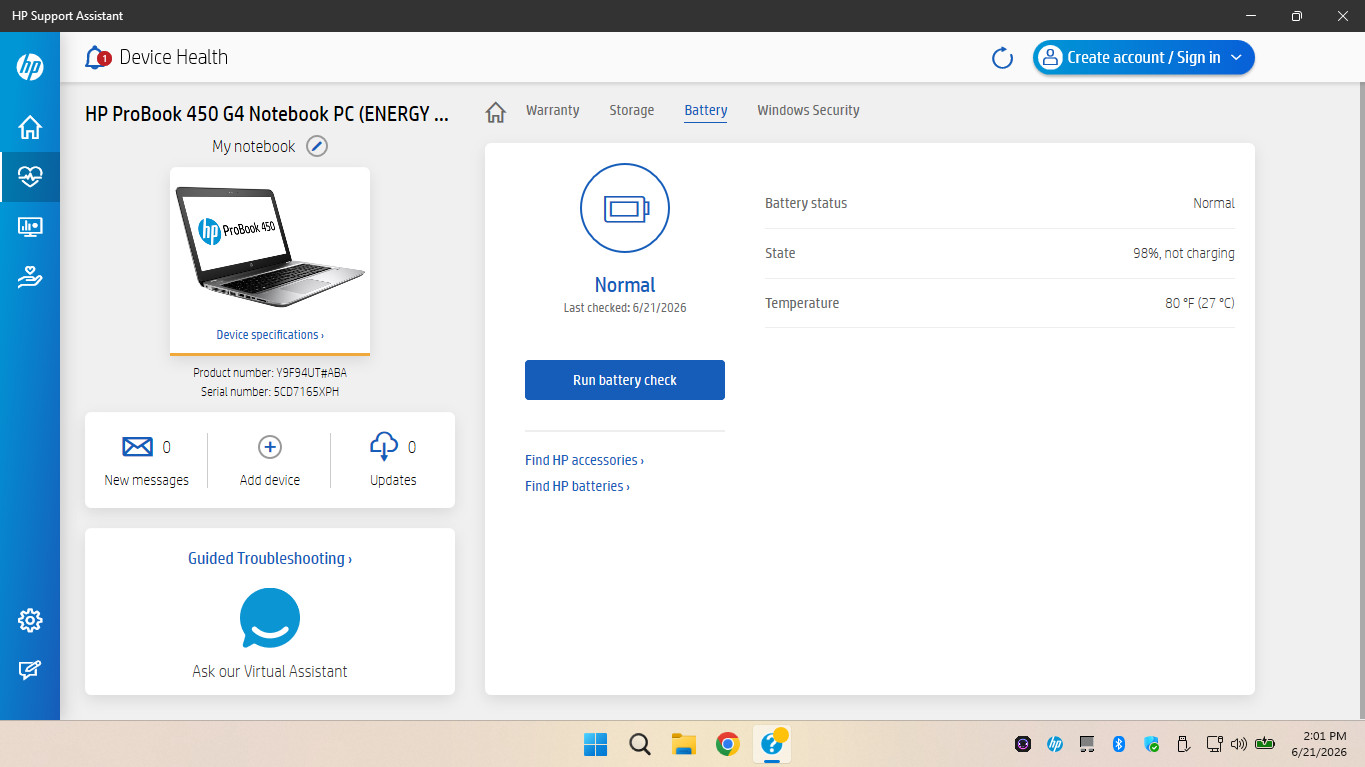Click the 80 °F (27 °C) temperature value
Image resolution: width=1365 pixels, height=767 pixels.
(1199, 303)
